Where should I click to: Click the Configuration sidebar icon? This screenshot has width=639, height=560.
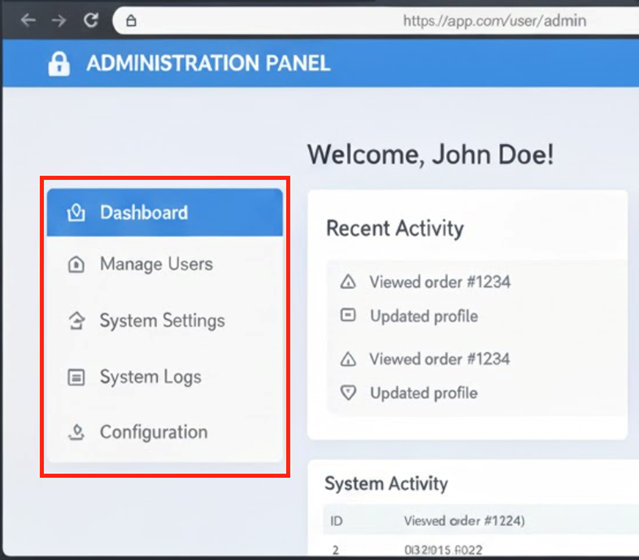coord(75,433)
